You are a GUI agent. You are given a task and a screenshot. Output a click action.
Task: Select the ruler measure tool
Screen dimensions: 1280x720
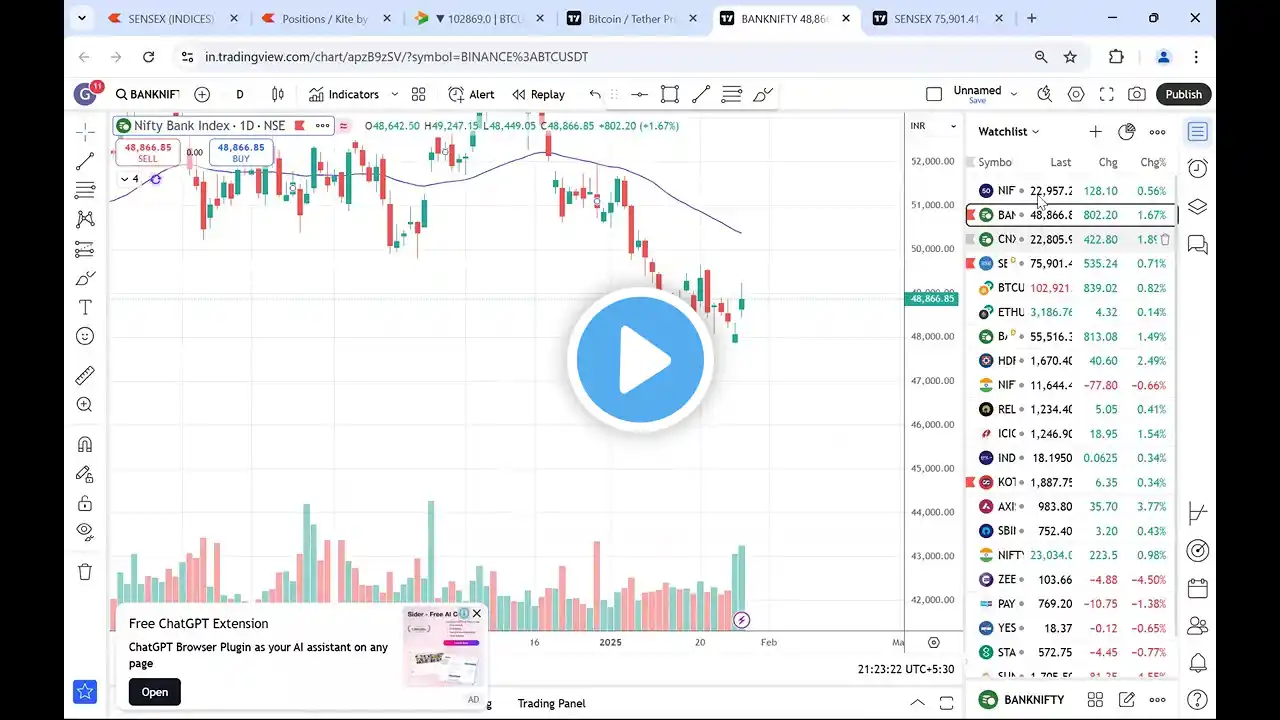click(85, 375)
